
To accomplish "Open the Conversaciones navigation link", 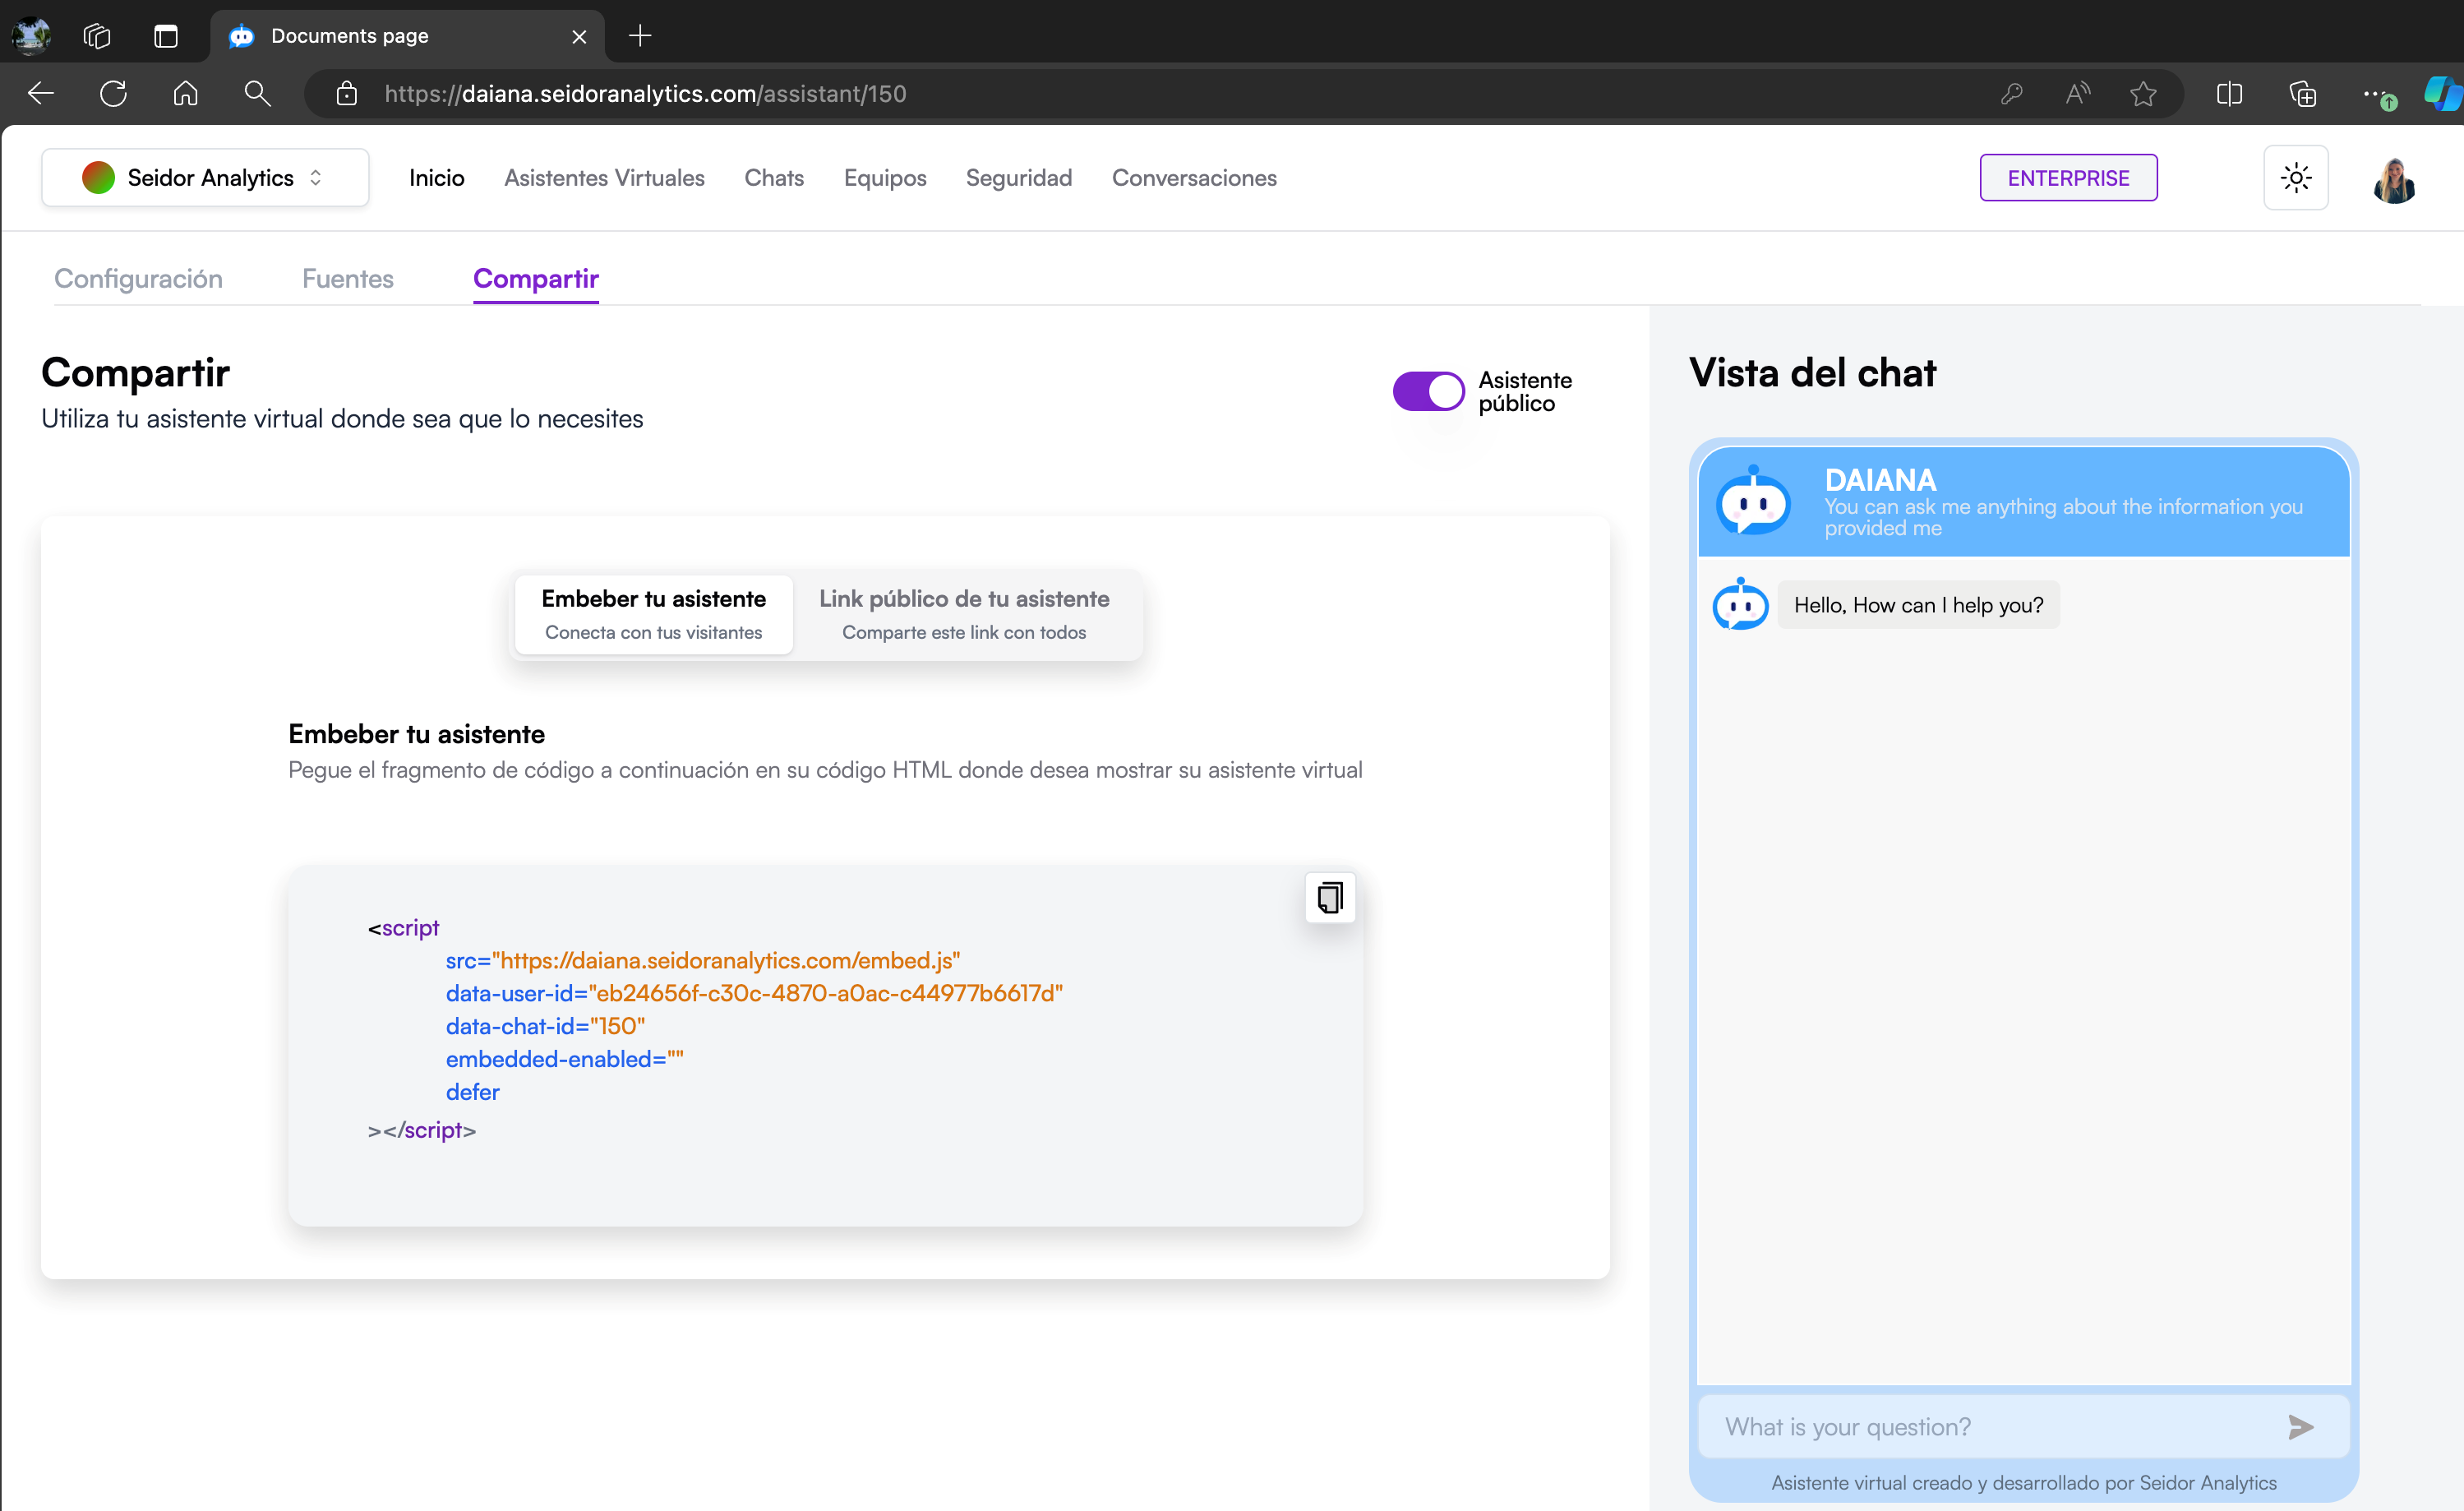I will (1194, 178).
